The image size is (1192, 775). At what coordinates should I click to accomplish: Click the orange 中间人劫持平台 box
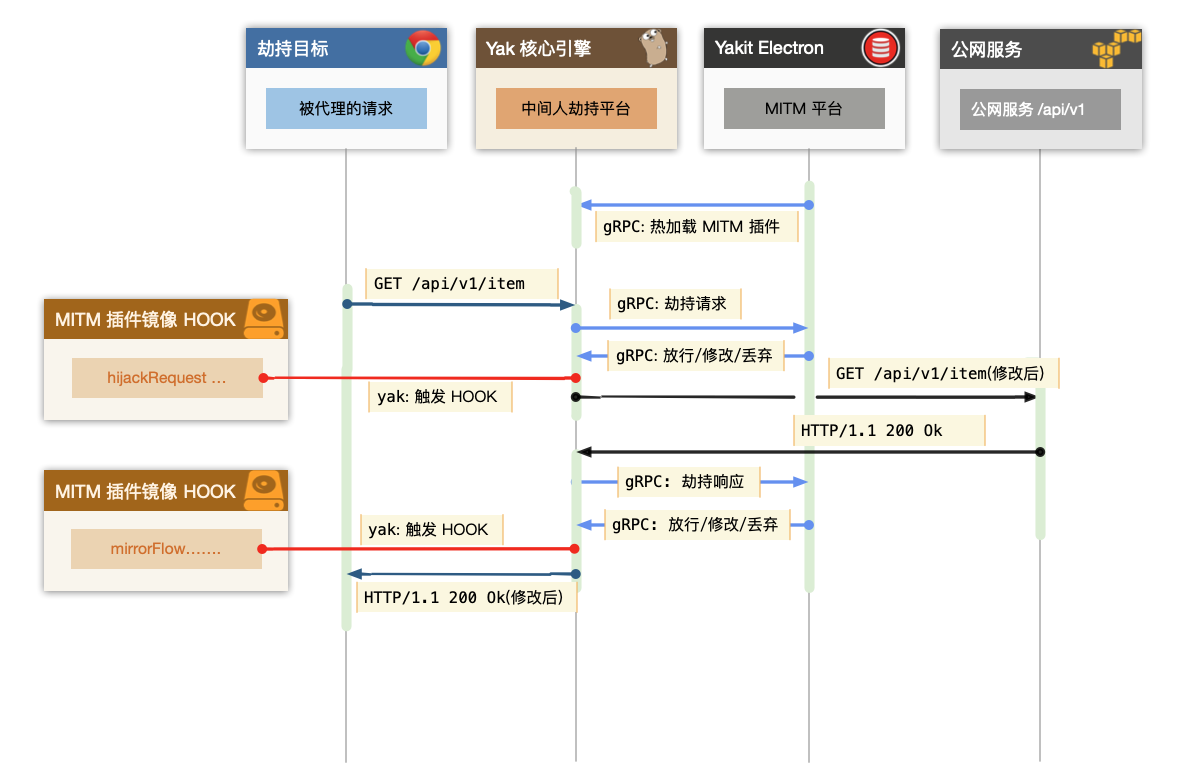coord(576,109)
